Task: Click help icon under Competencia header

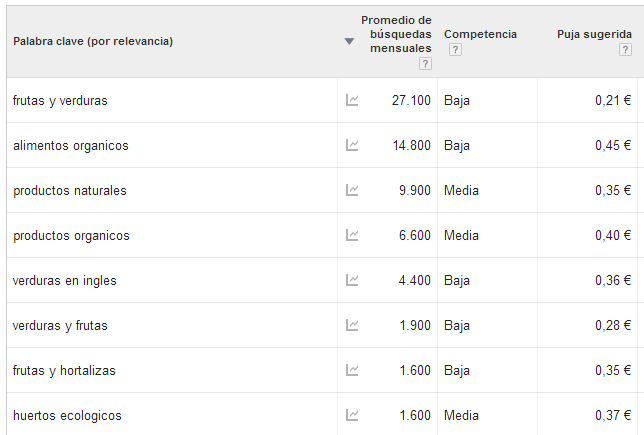Action: pos(455,50)
